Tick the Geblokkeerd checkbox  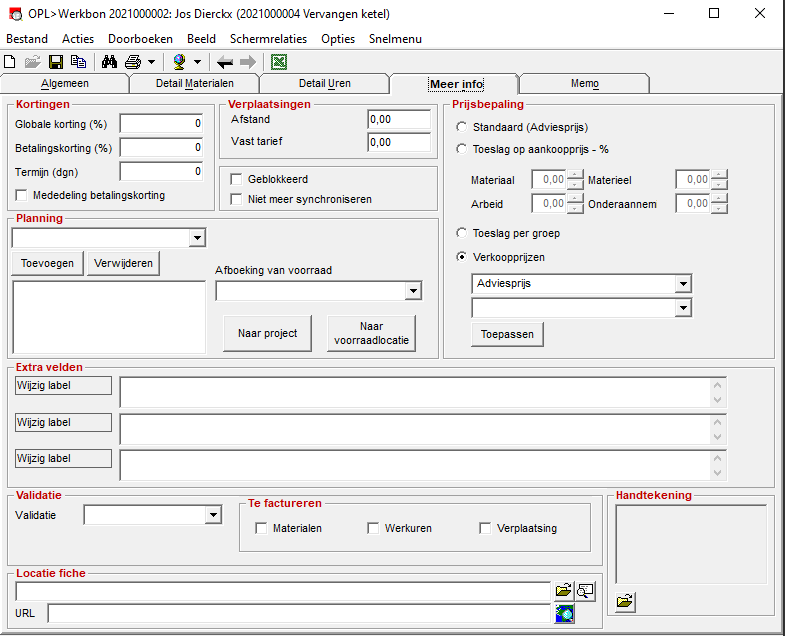[x=236, y=179]
